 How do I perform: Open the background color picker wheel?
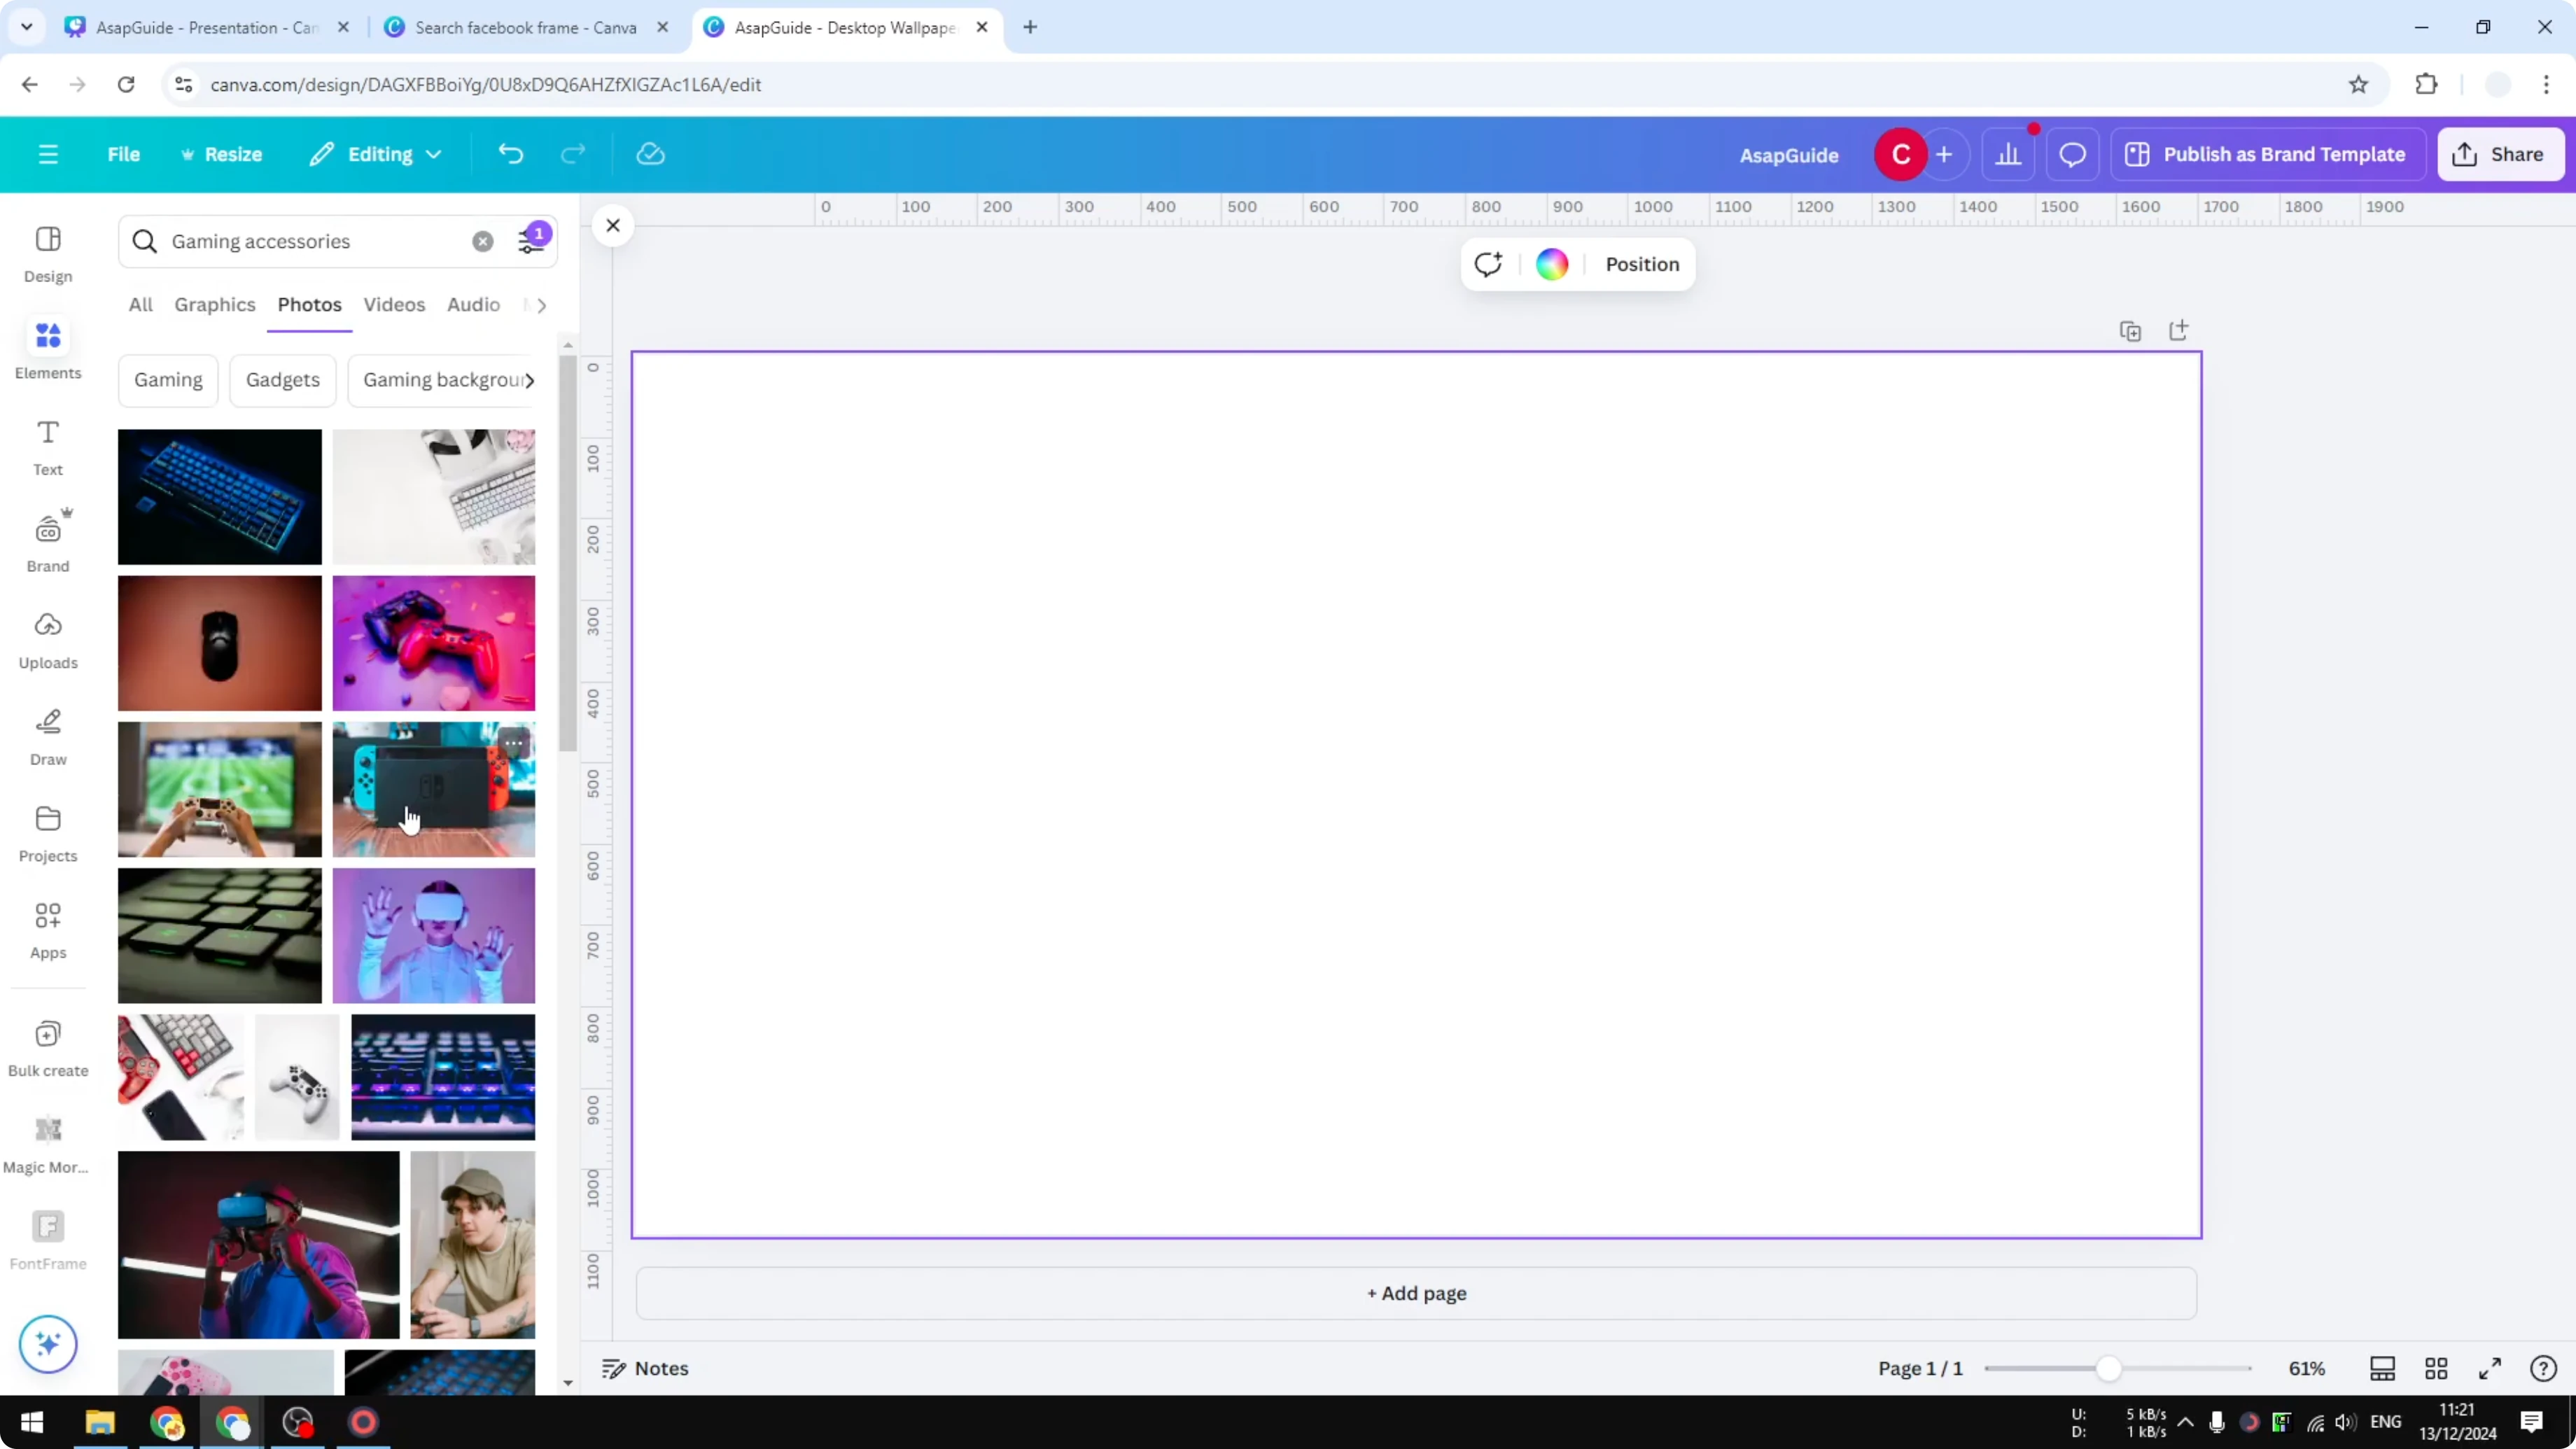[1550, 264]
